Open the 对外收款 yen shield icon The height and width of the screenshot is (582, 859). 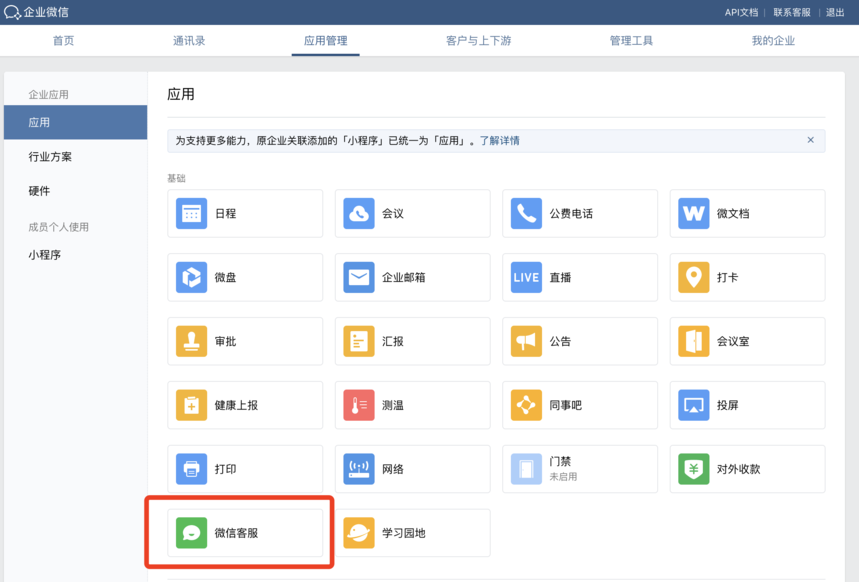click(x=694, y=469)
